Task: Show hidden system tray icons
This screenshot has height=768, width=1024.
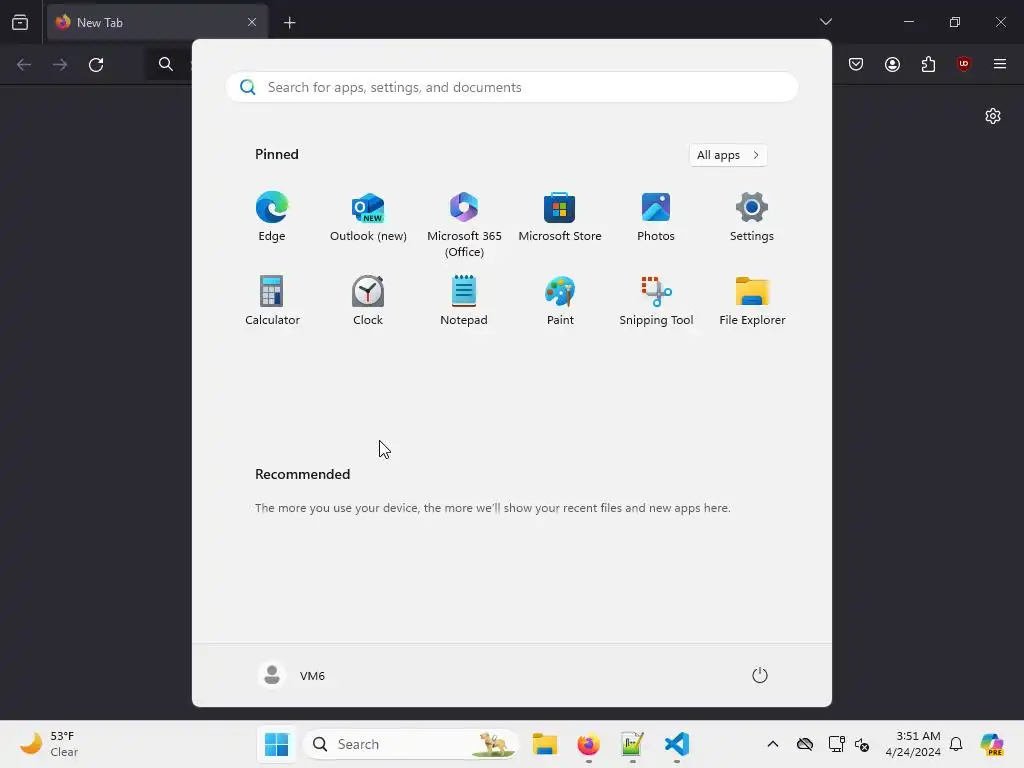Action: [773, 744]
